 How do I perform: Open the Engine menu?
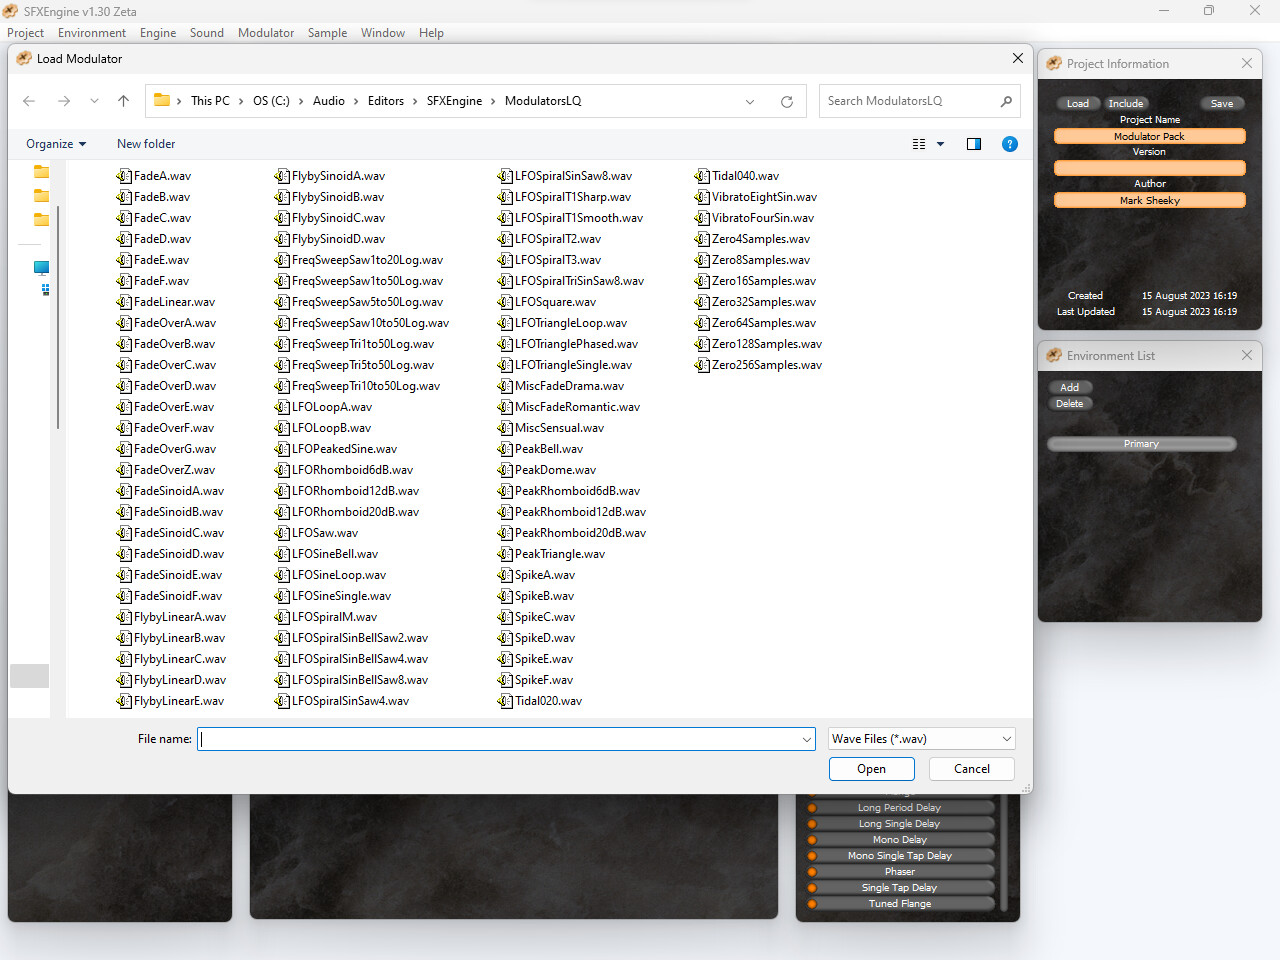click(x=157, y=32)
